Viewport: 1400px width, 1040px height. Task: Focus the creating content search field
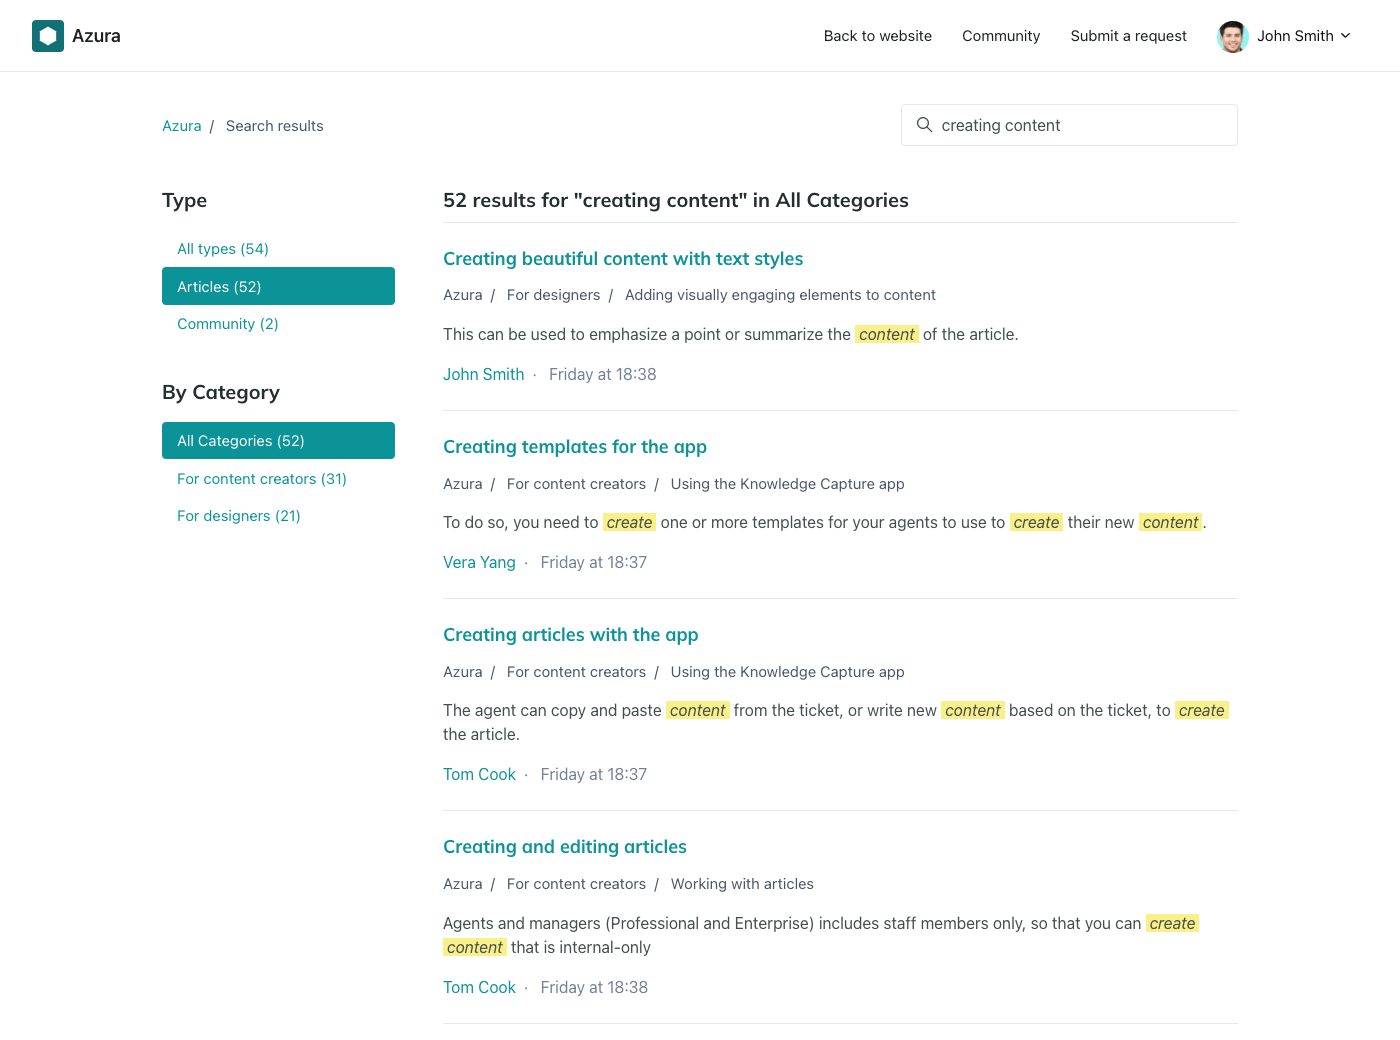pos(1080,125)
